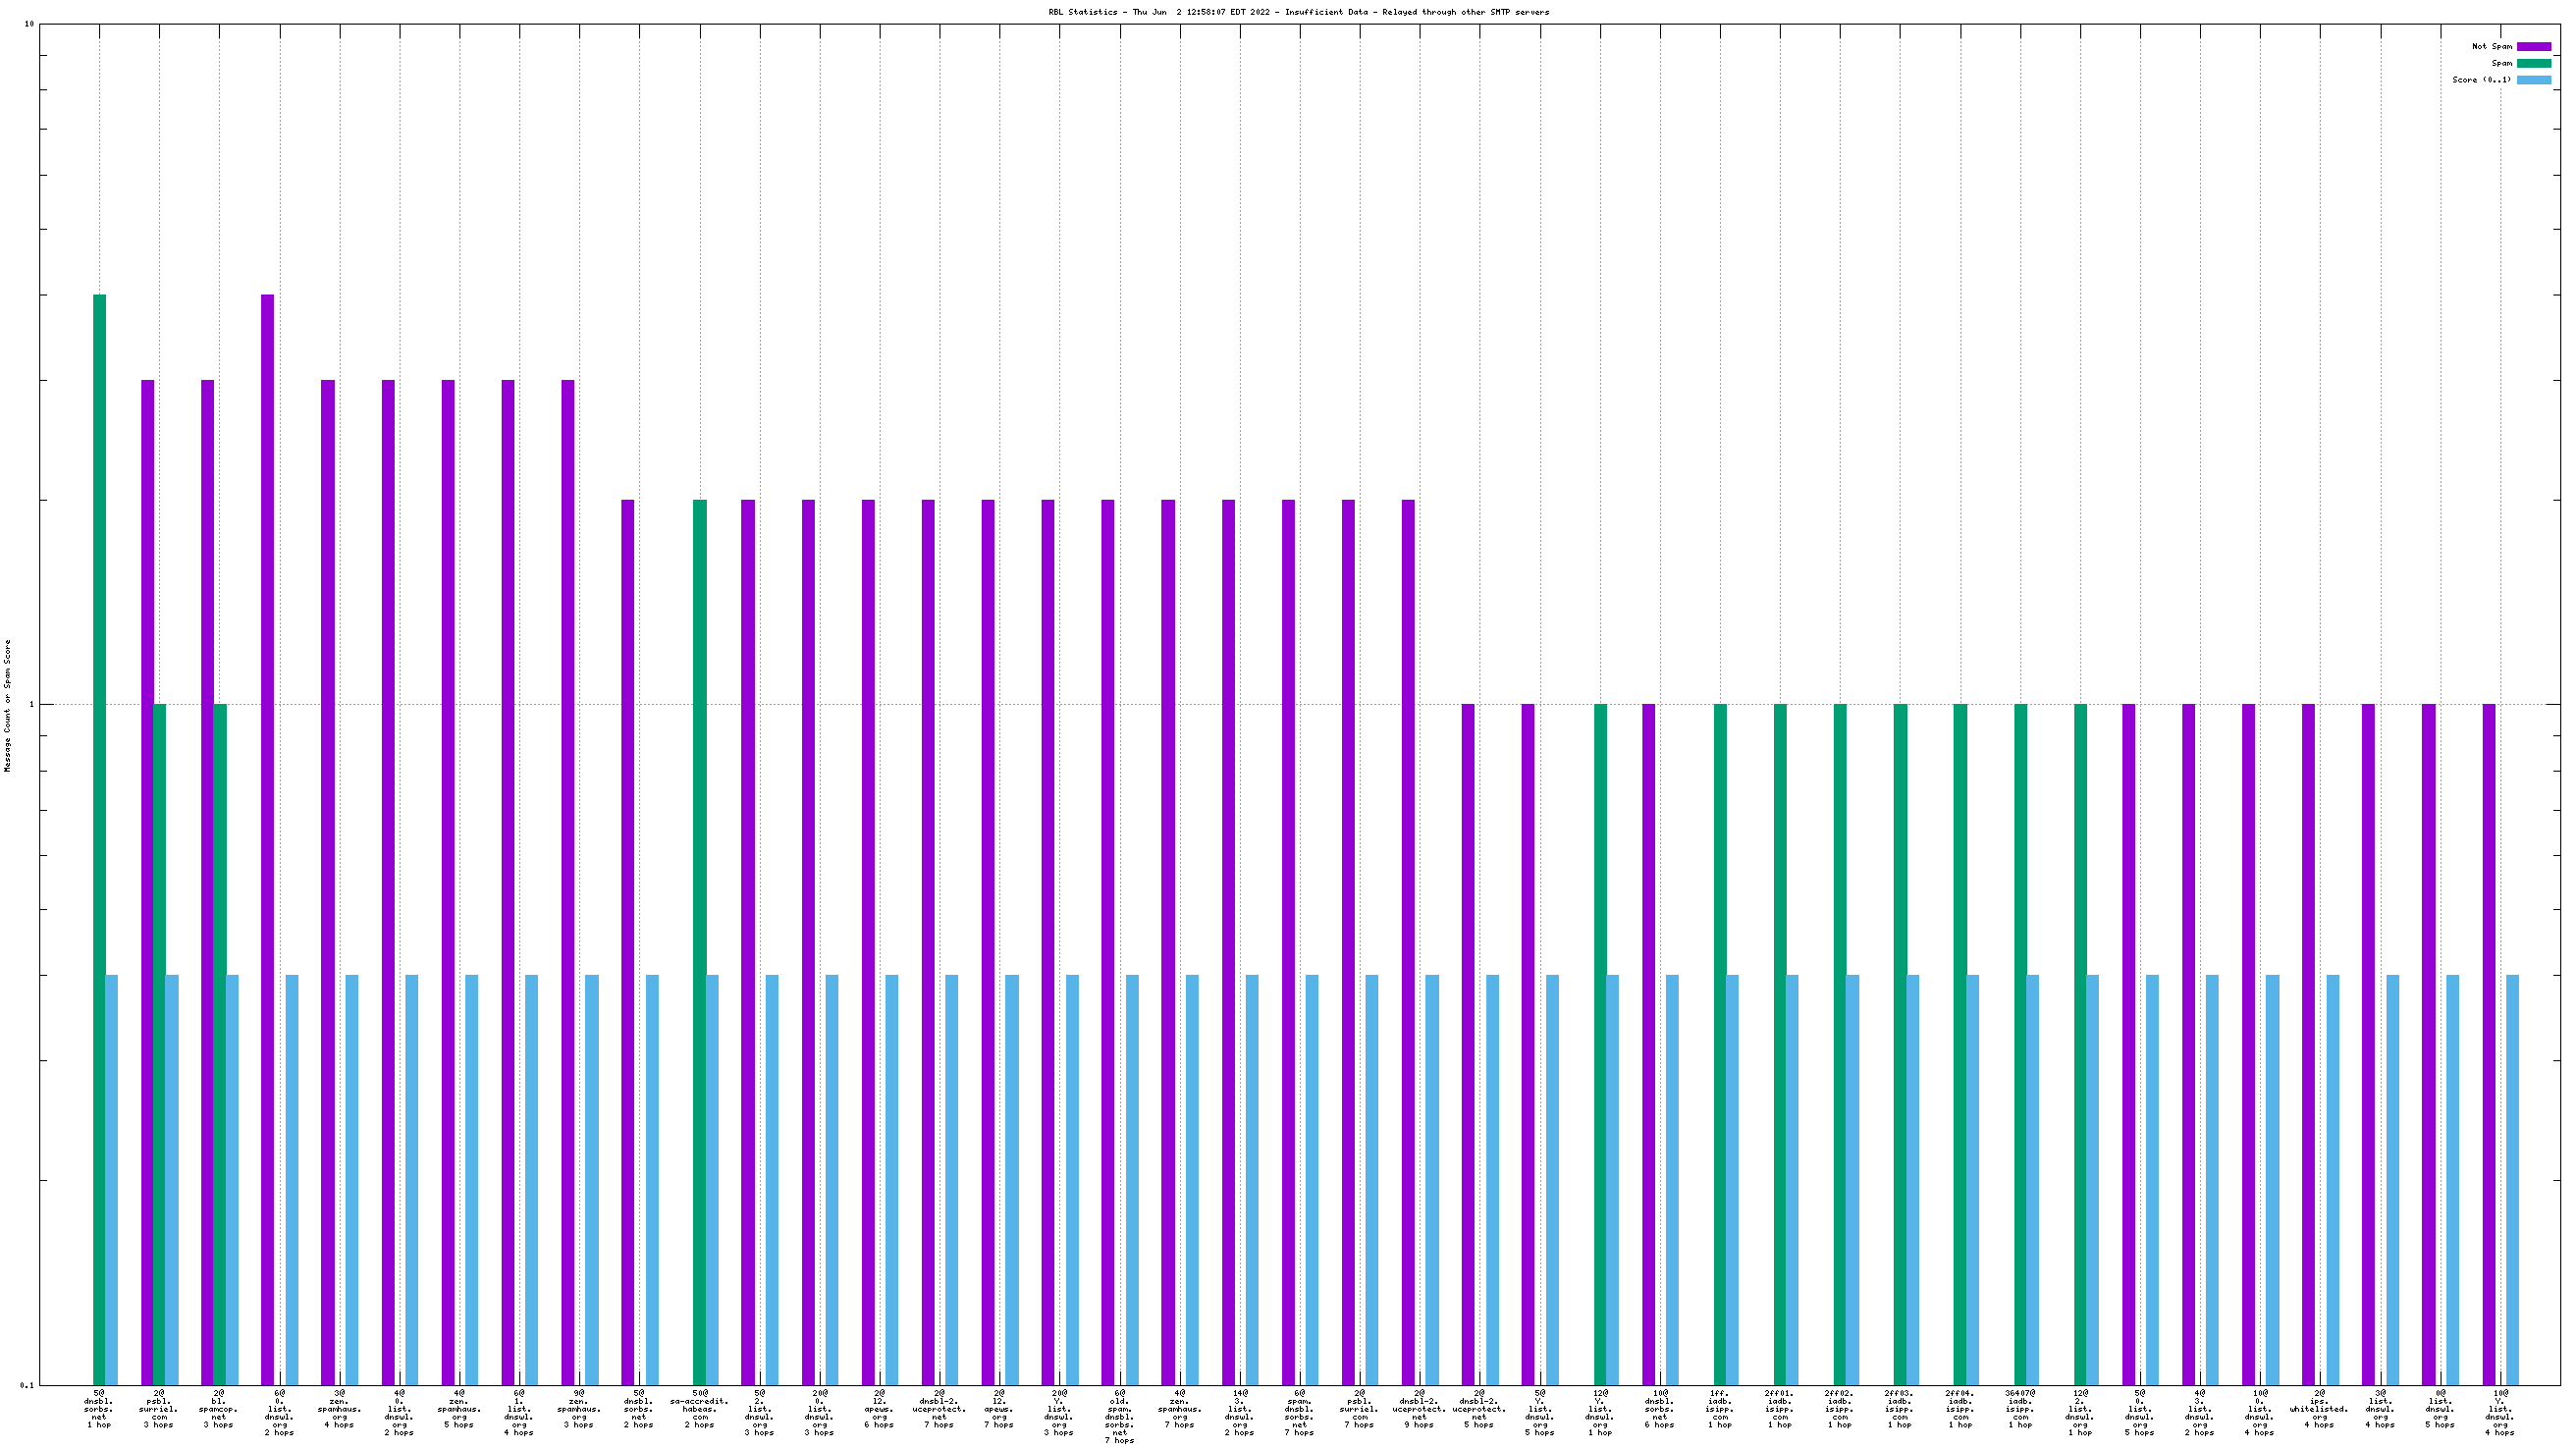The height and width of the screenshot is (1449, 2576).
Task: Click the green Spam legend swatch
Action: coord(2533,63)
